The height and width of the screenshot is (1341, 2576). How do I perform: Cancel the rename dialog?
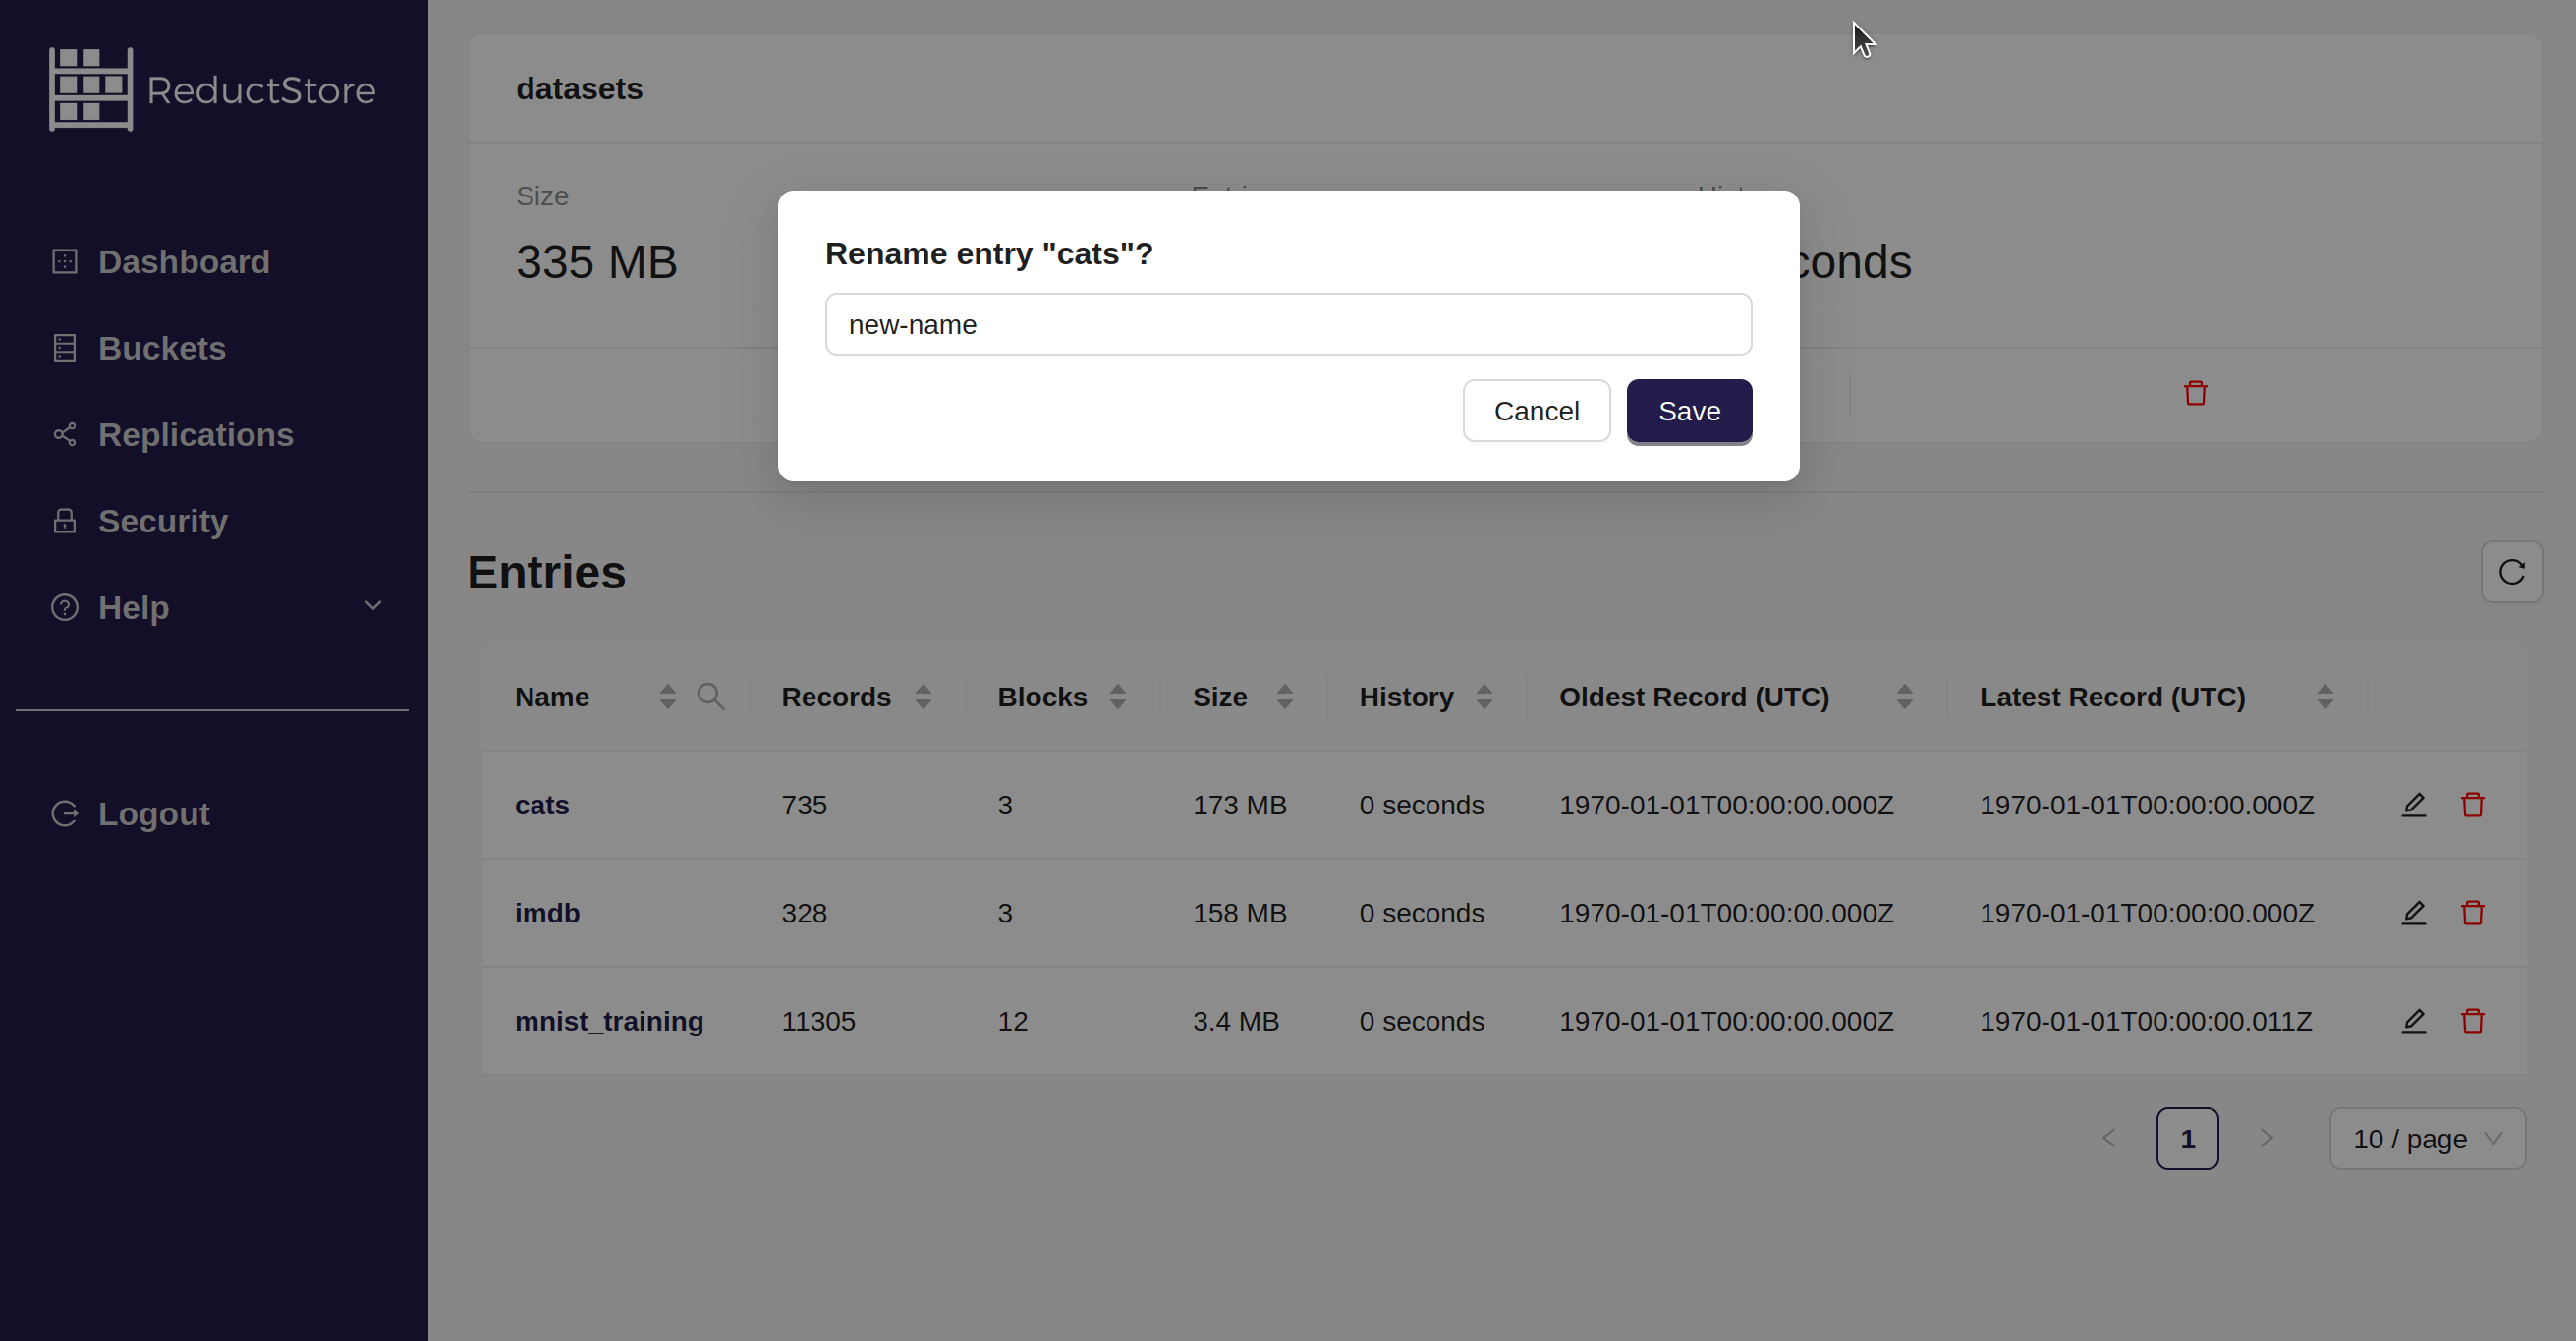coord(1536,410)
